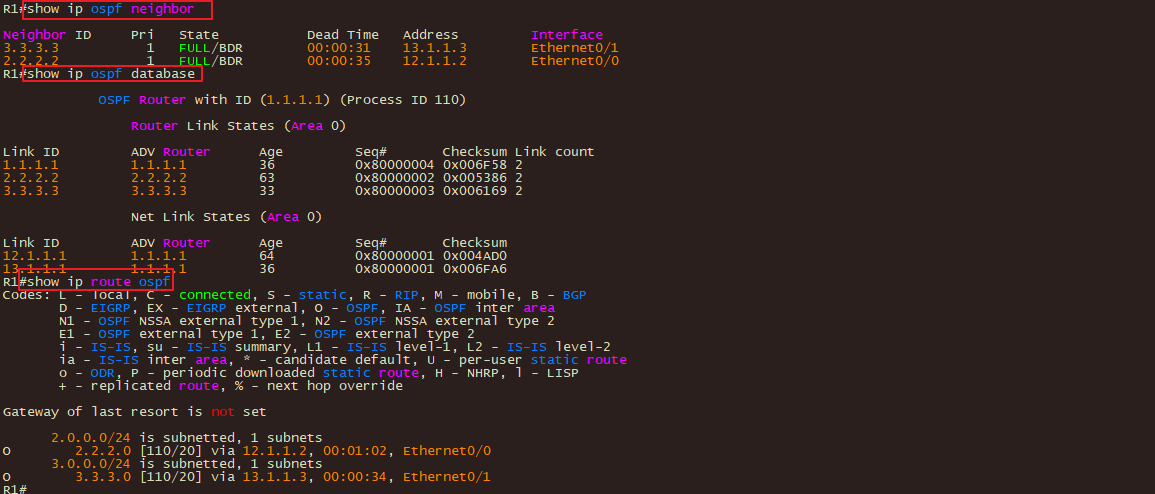This screenshot has width=1155, height=494.
Task: Click Ethernet0/1 in the neighbor table
Action: click(575, 48)
